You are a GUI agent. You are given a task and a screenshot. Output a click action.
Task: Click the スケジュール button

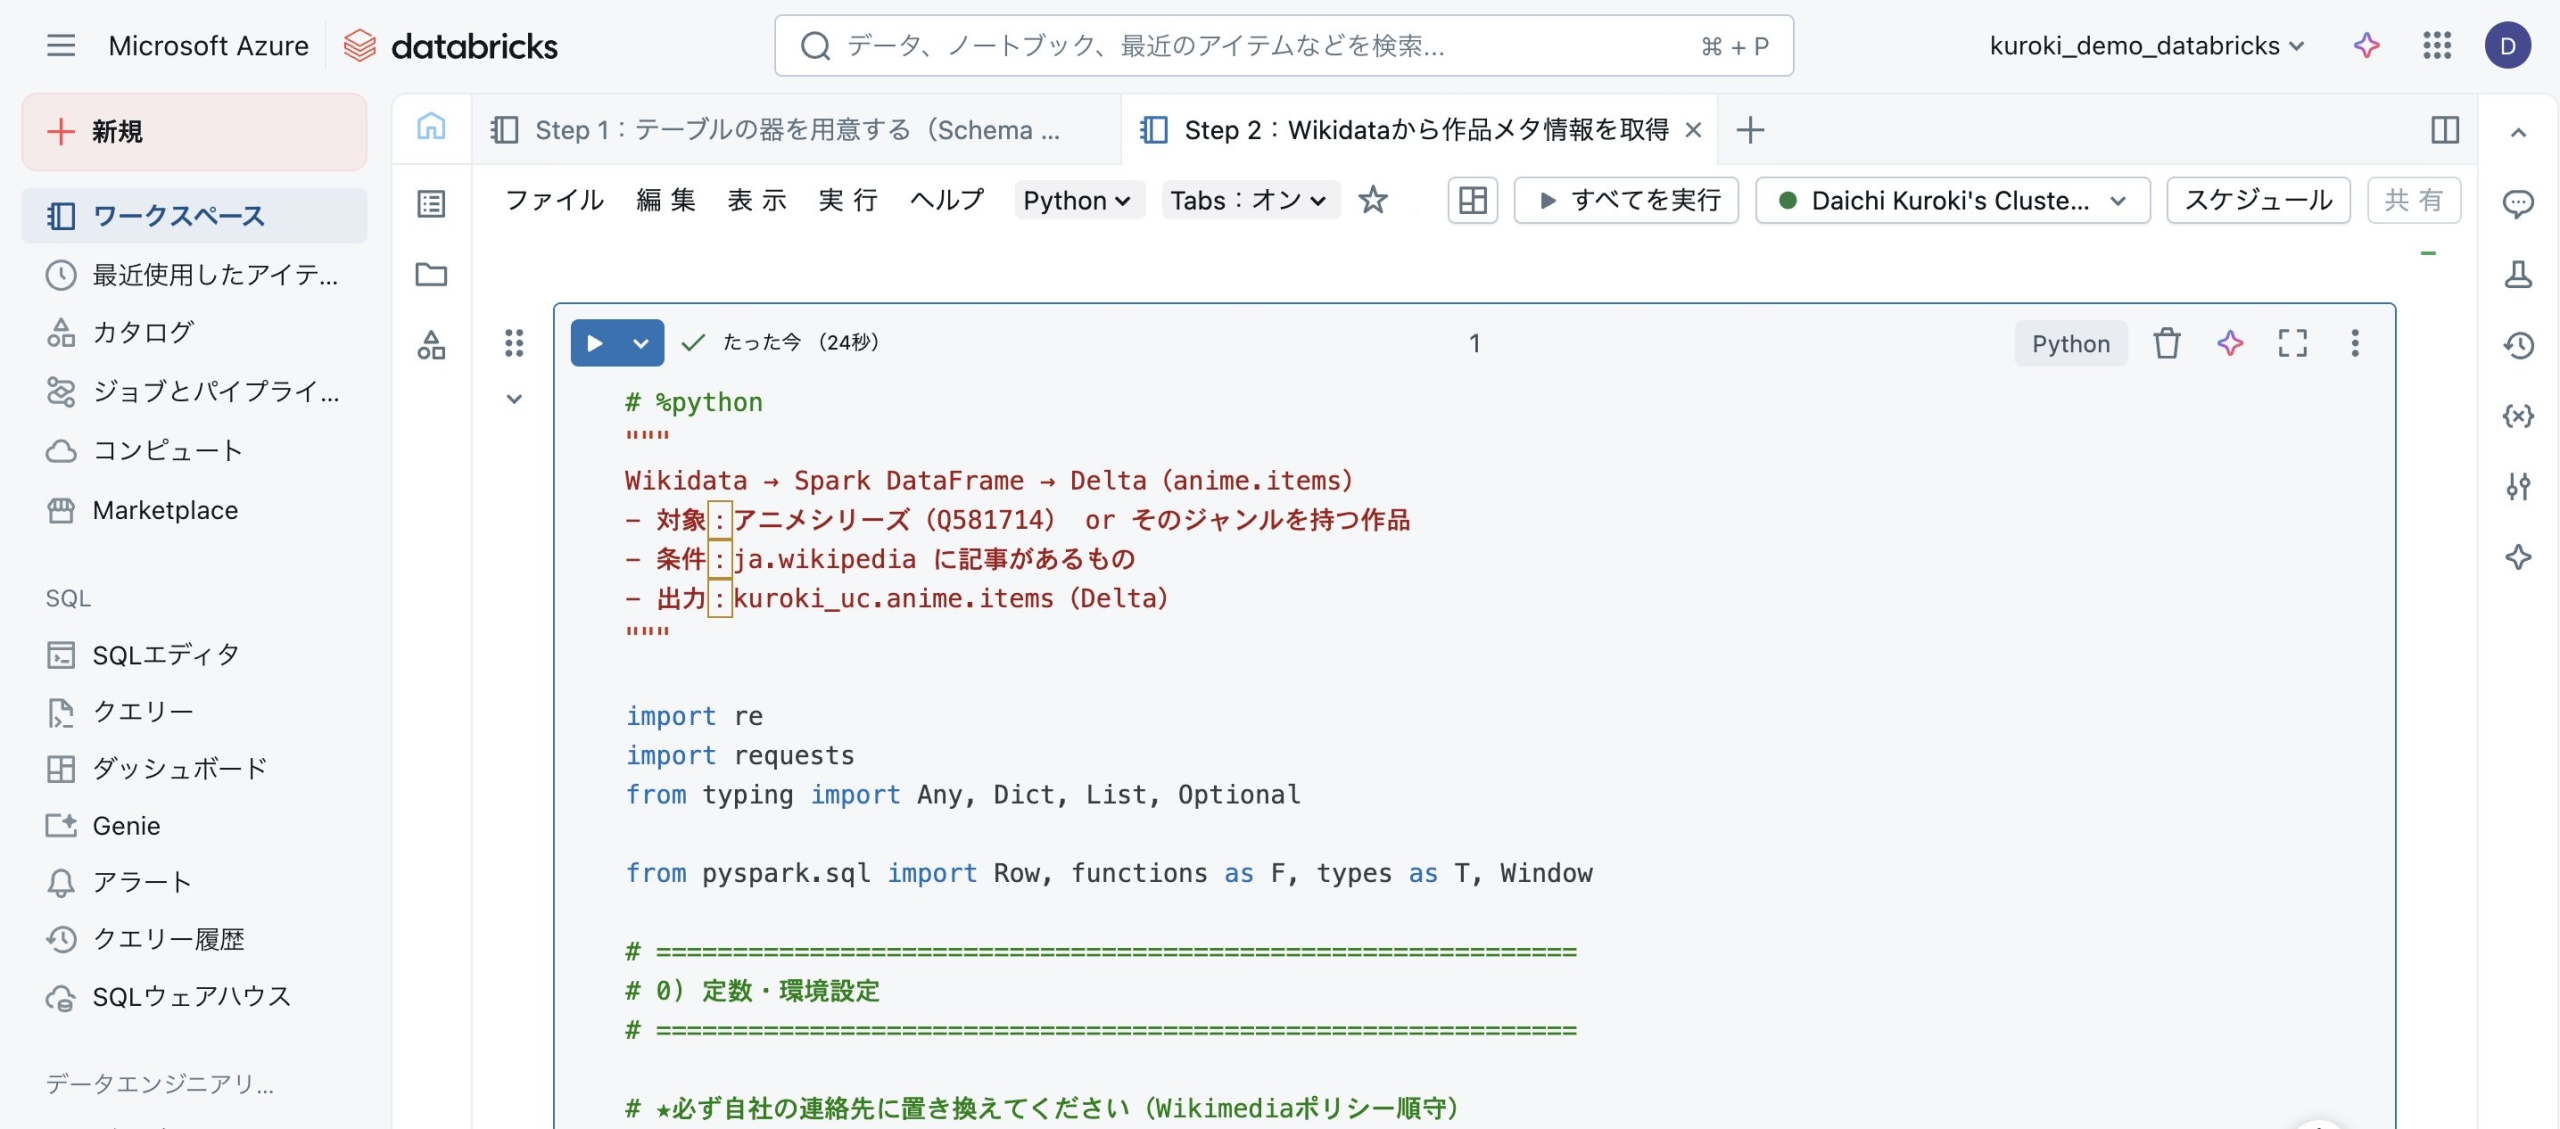click(x=2257, y=200)
